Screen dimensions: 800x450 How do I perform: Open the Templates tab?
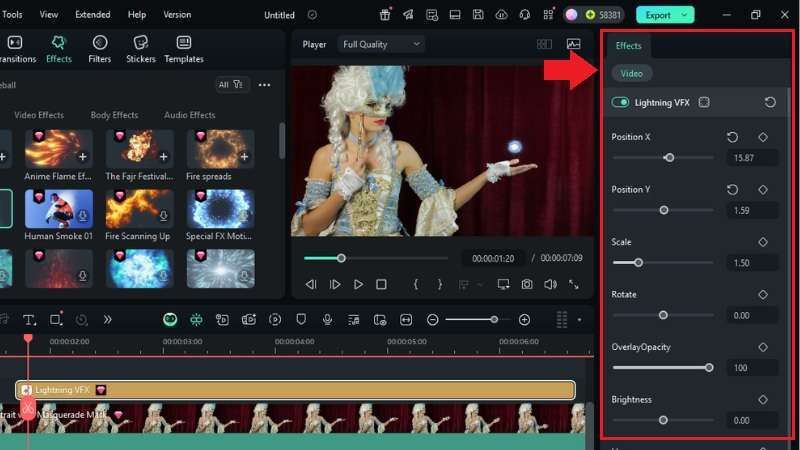click(184, 49)
